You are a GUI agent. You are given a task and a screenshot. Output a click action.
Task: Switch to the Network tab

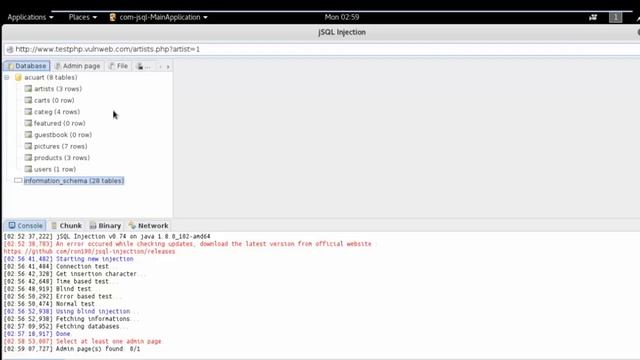pyautogui.click(x=148, y=225)
